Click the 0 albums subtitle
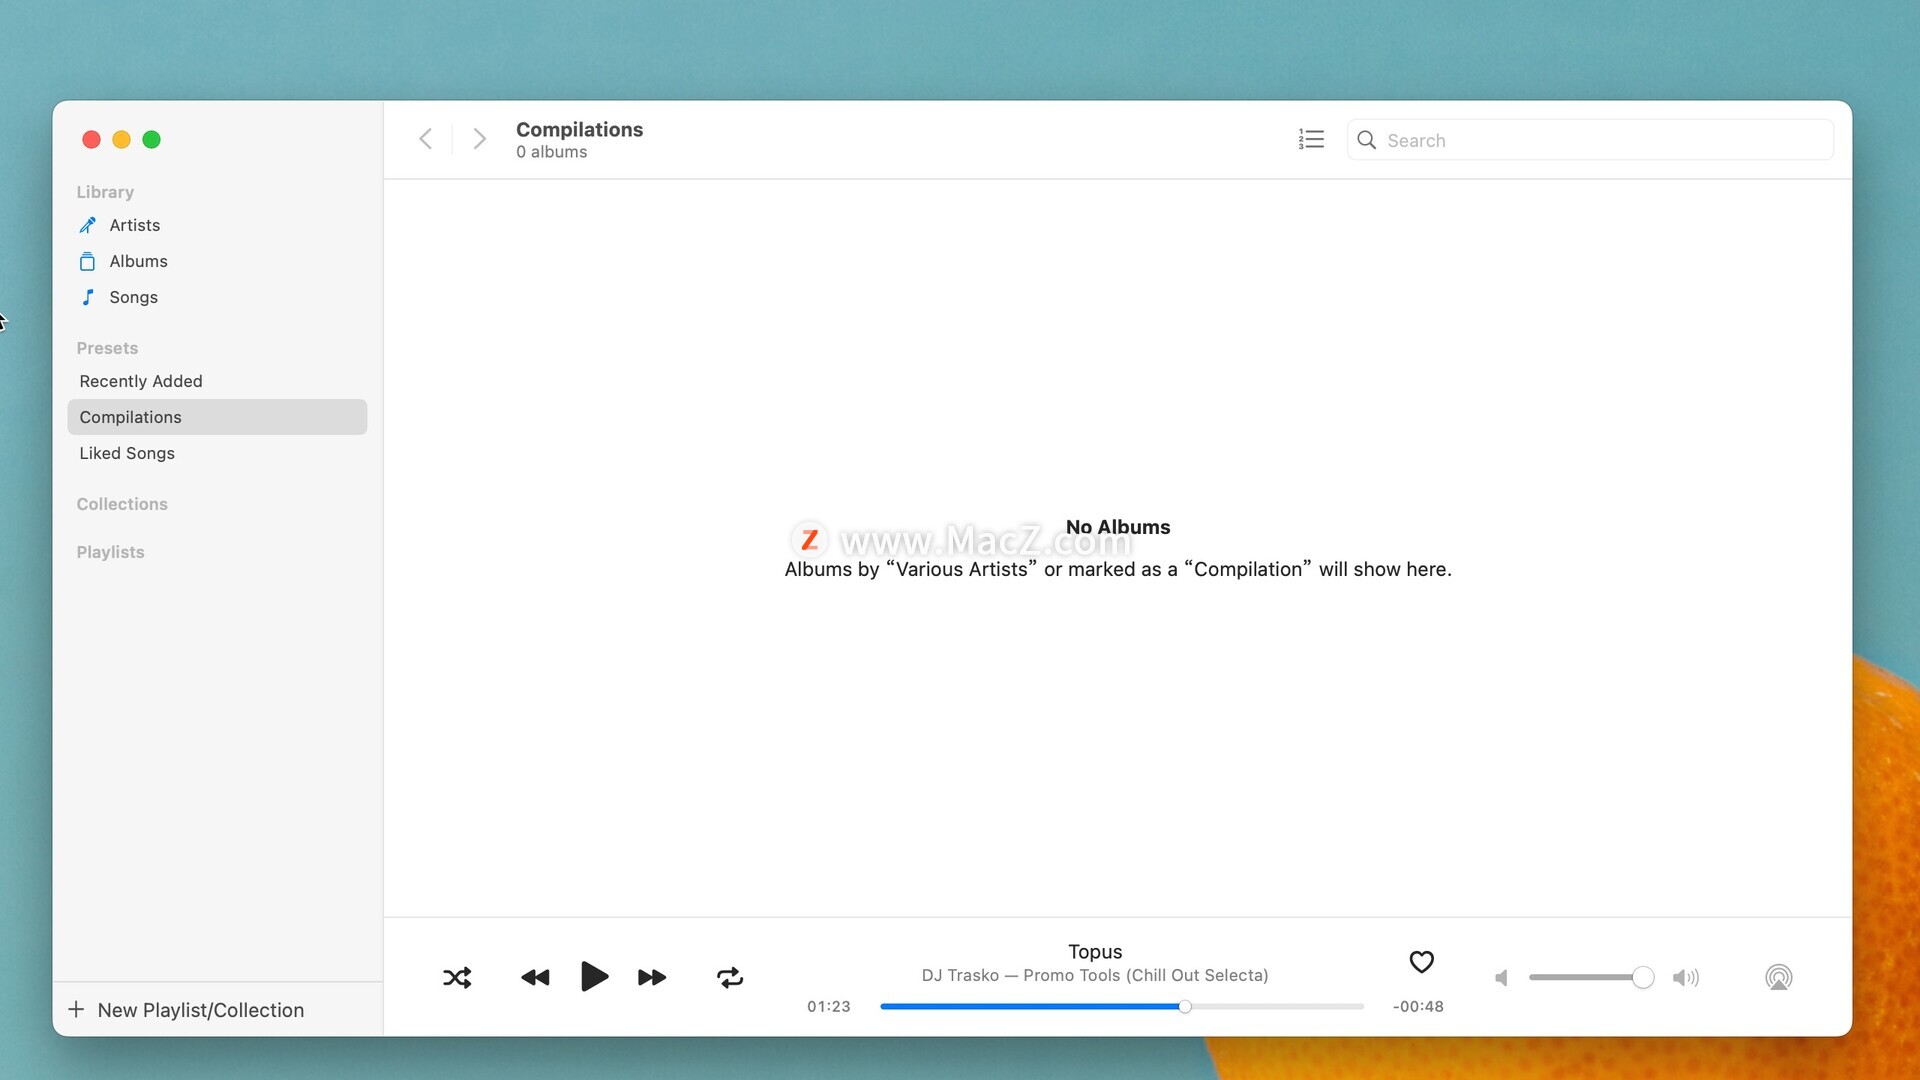 [552, 152]
